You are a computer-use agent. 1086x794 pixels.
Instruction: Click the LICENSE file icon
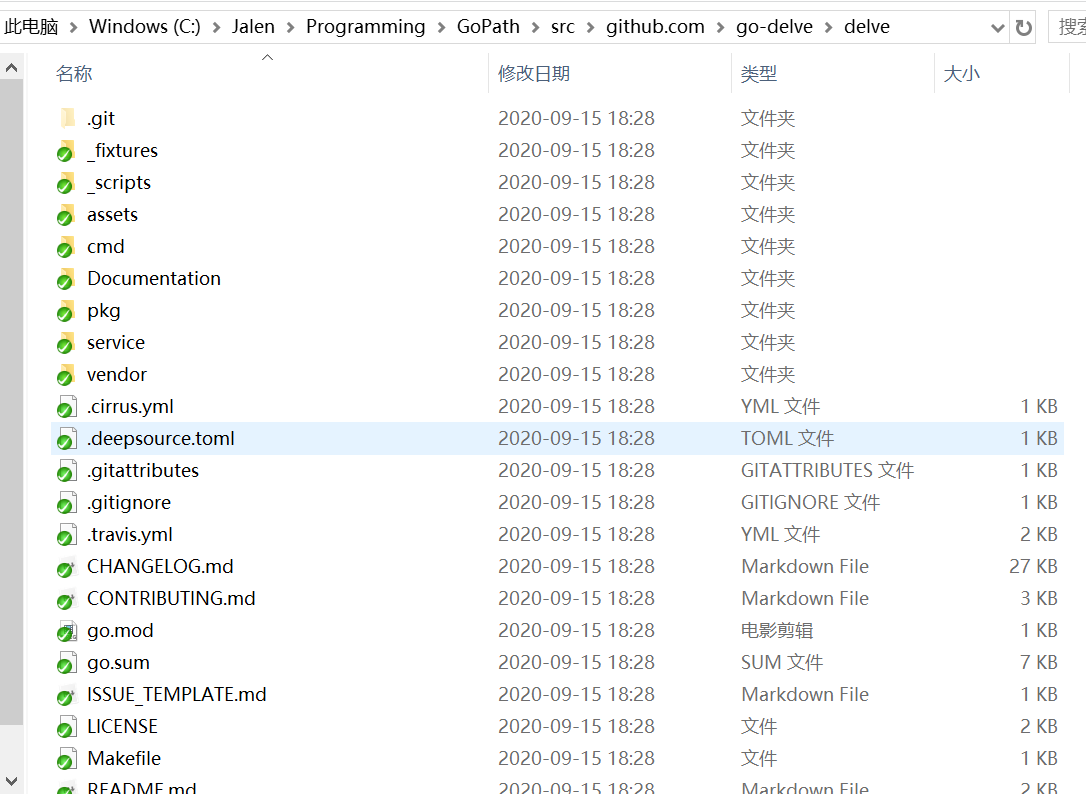pyautogui.click(x=67, y=727)
